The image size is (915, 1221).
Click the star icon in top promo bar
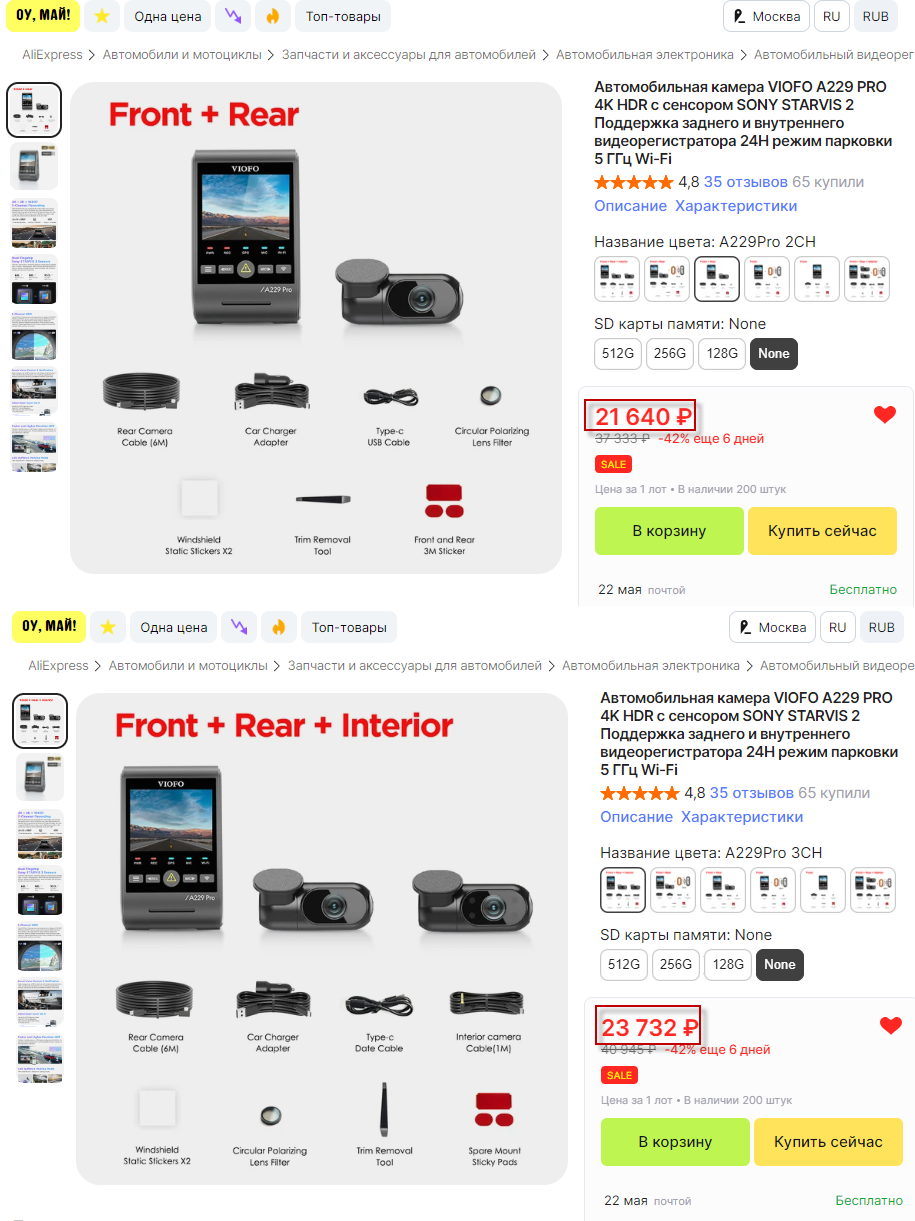(102, 16)
